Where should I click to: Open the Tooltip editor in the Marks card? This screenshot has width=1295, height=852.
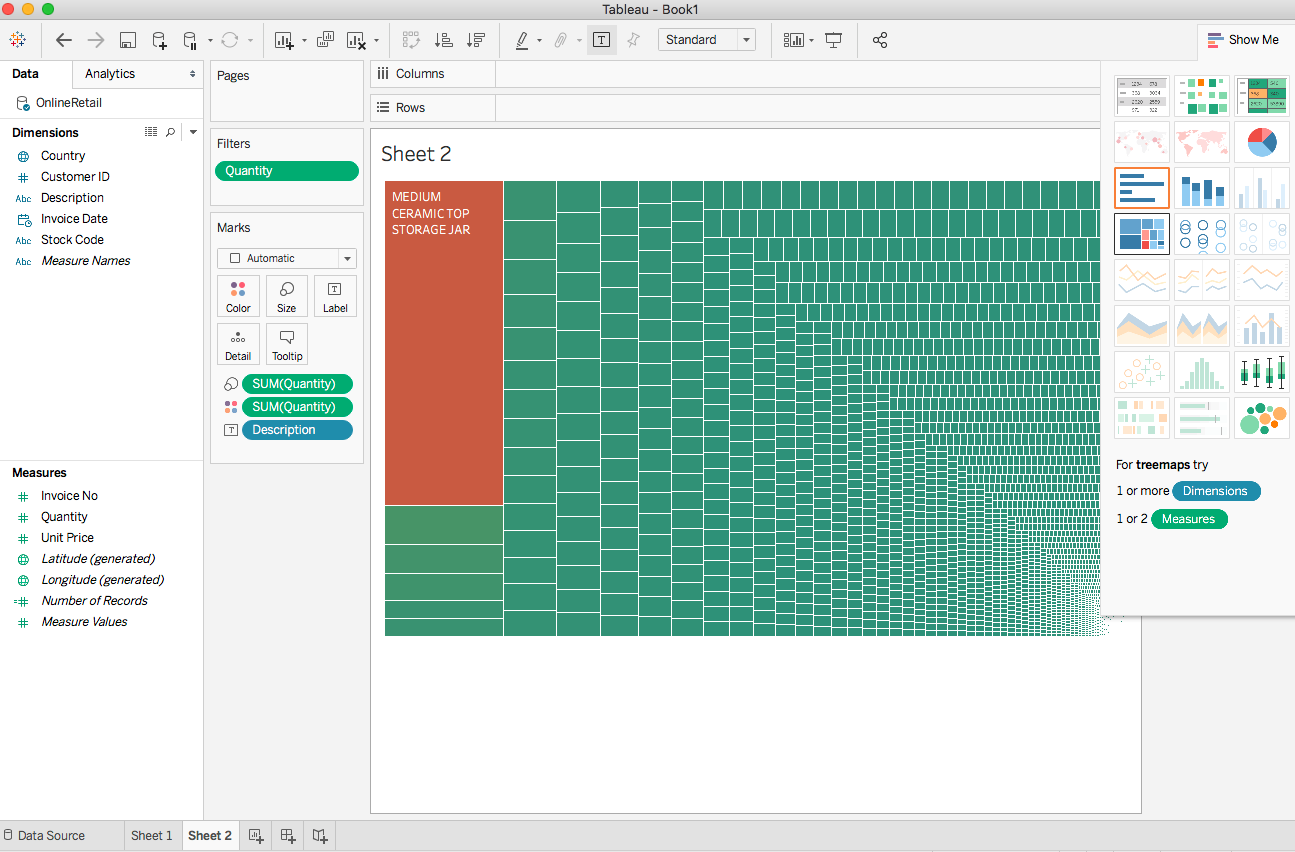click(x=287, y=343)
